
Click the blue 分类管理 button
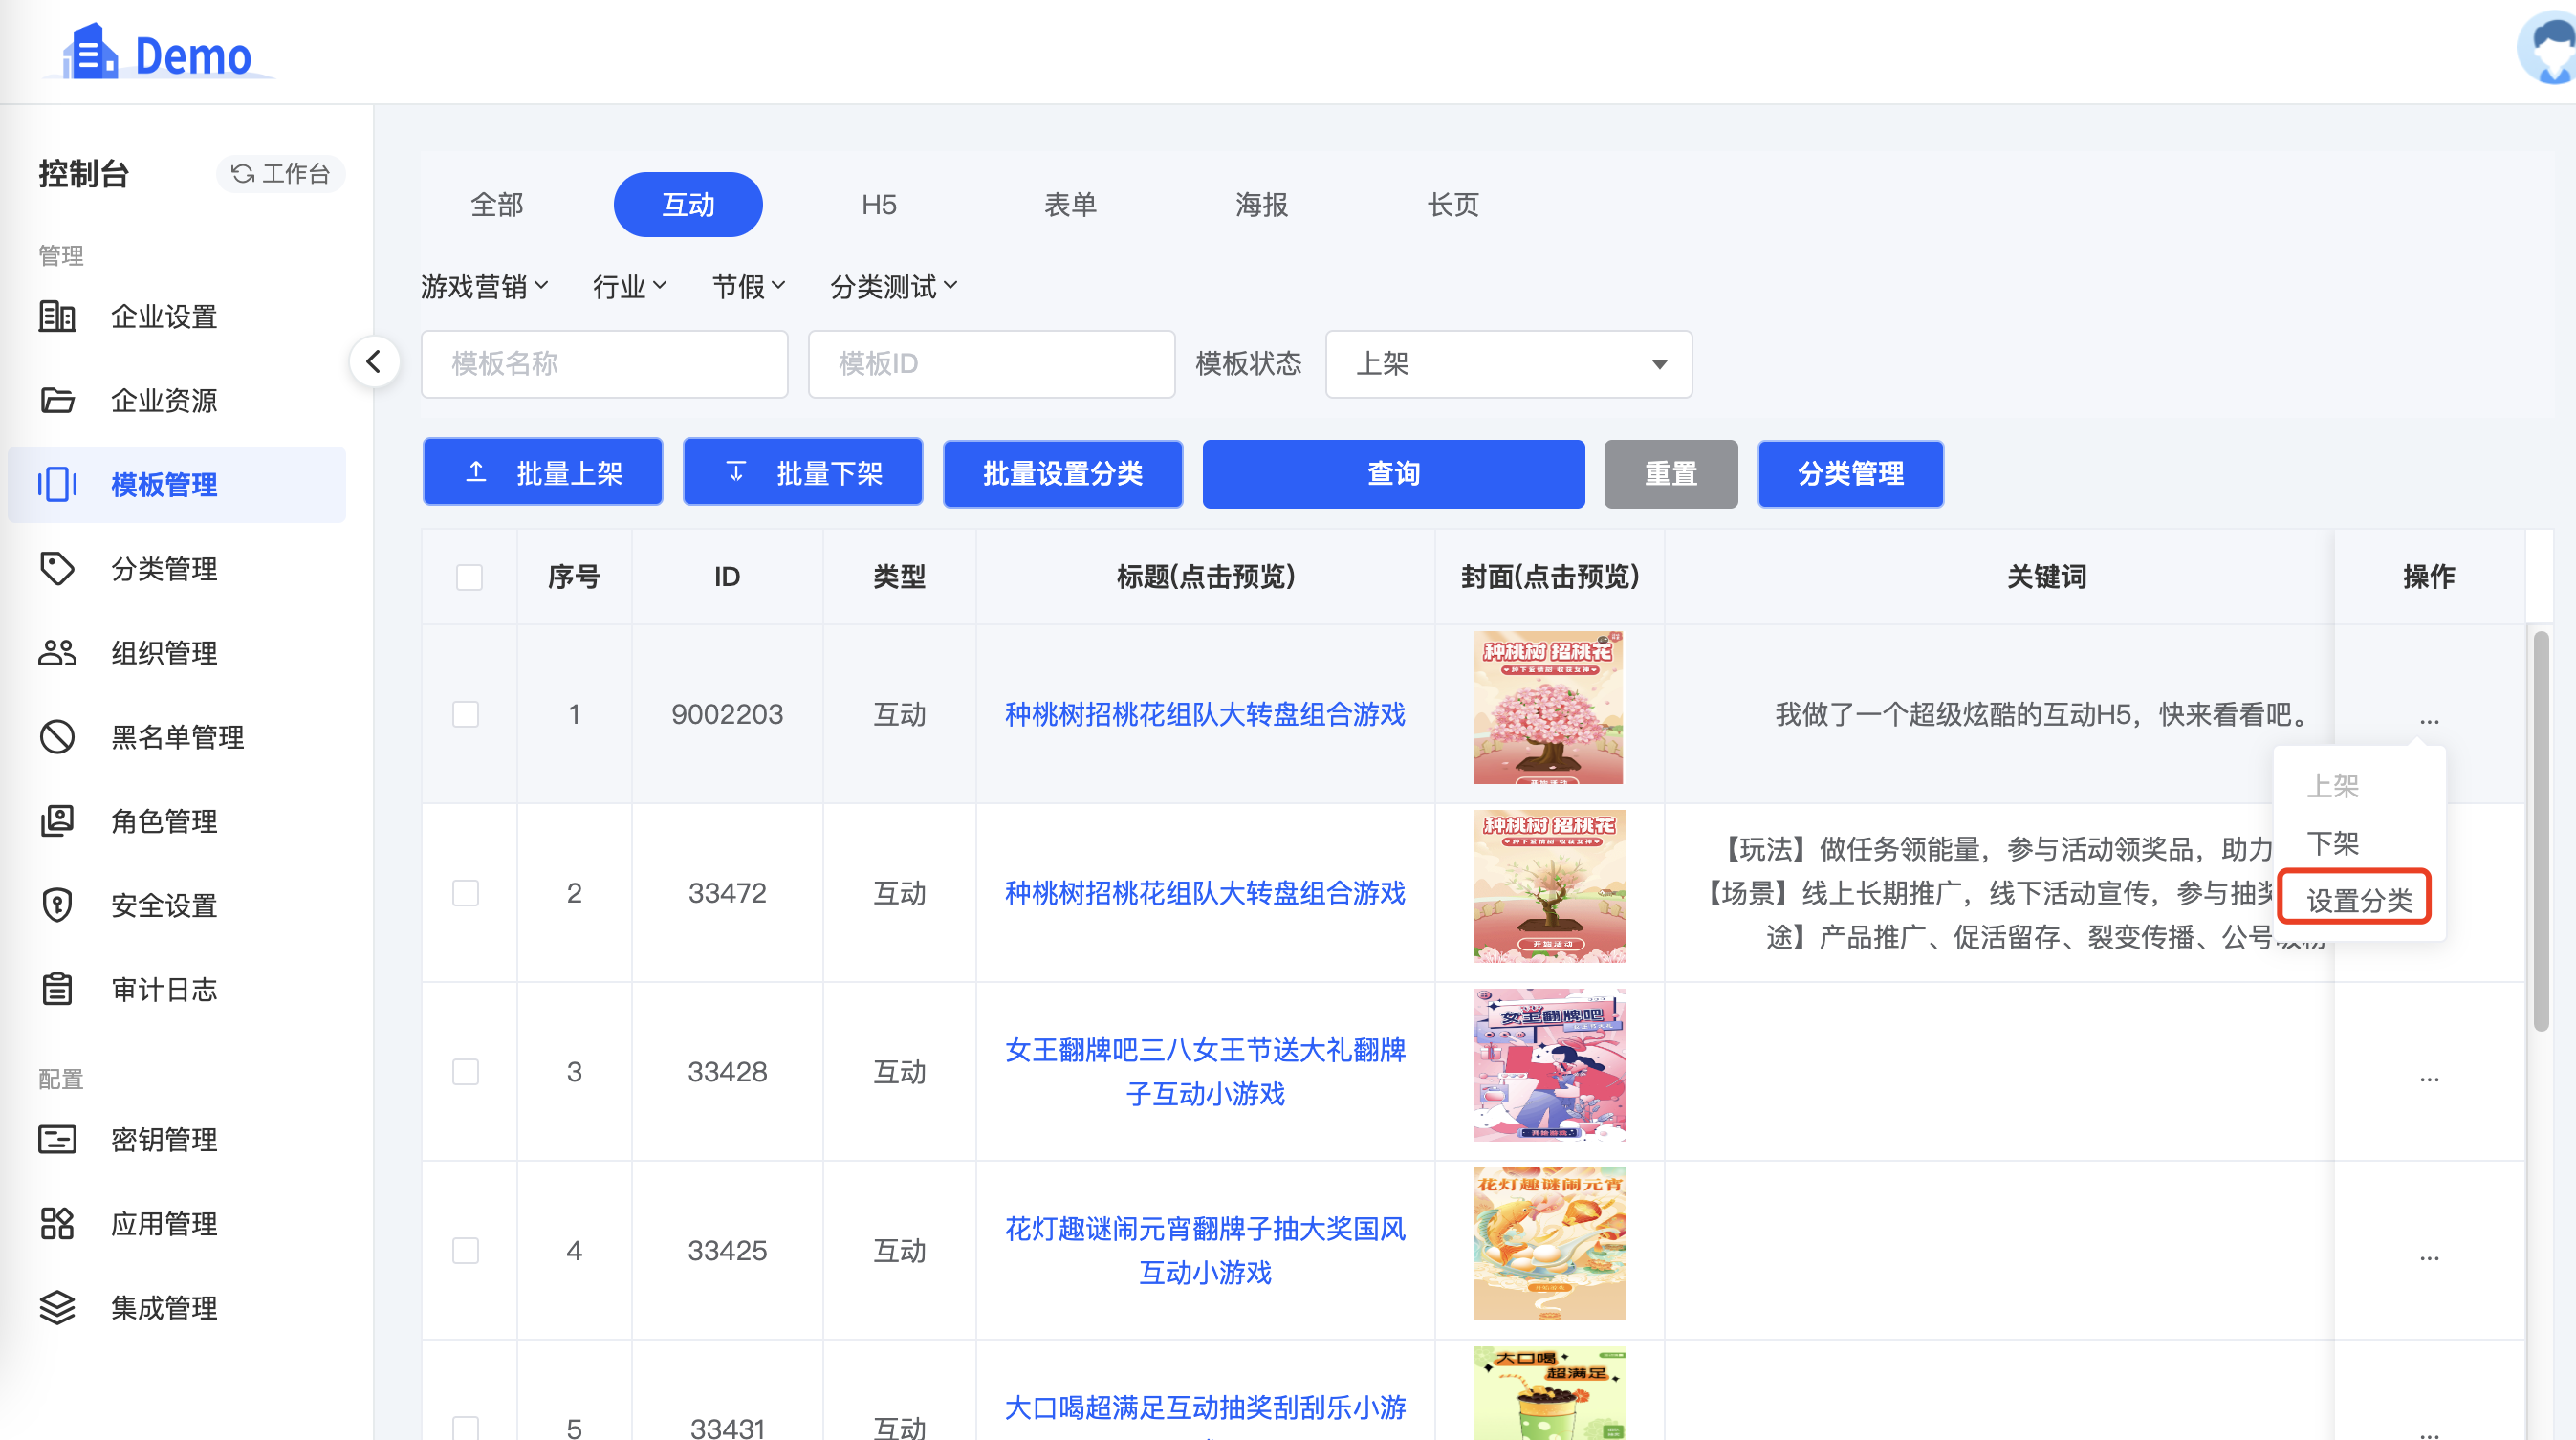1851,474
